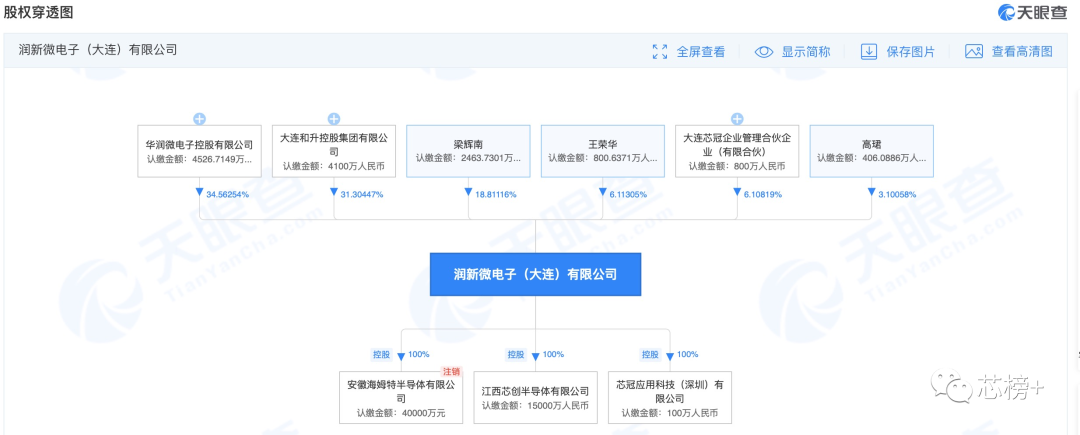Viewport: 1080px width, 435px height.
Task: Click 控股 tag above 安徽海姆特半导体
Action: tap(381, 354)
